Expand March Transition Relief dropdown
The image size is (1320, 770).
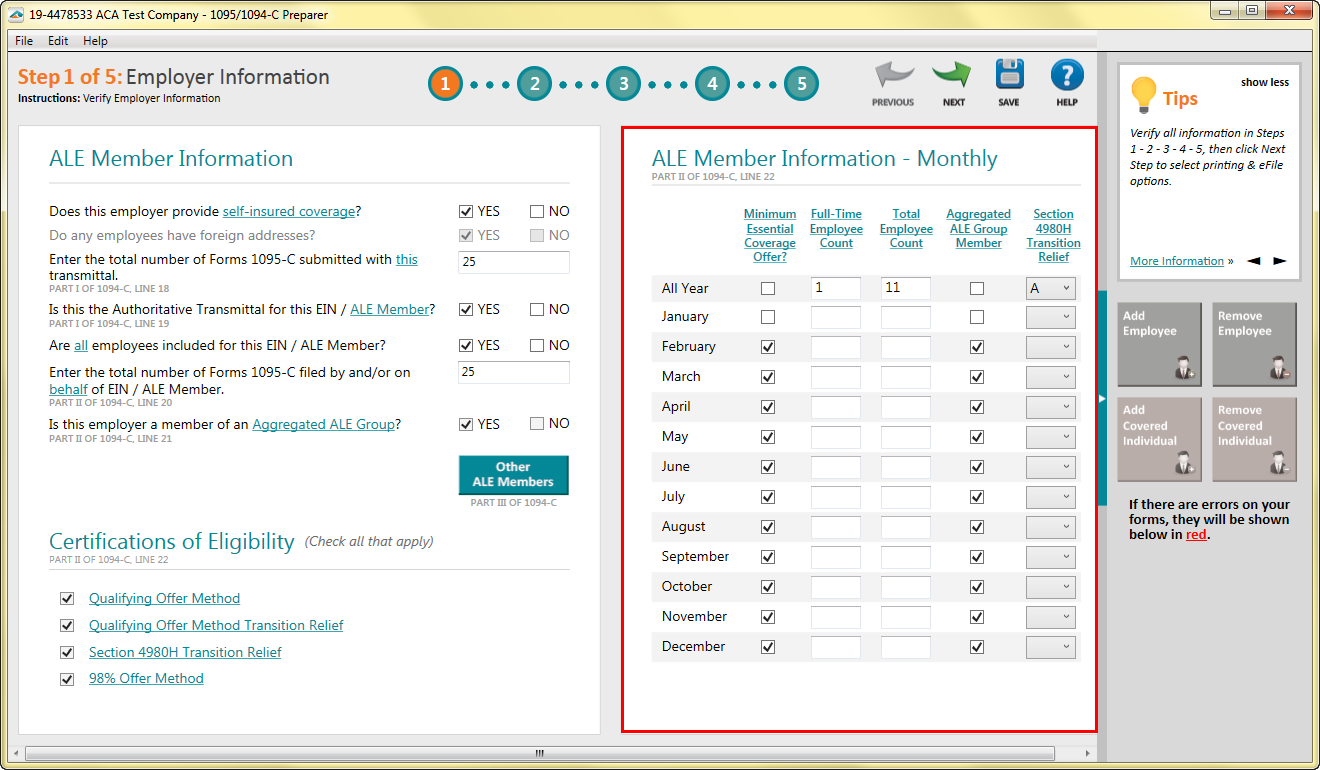(x=1051, y=377)
